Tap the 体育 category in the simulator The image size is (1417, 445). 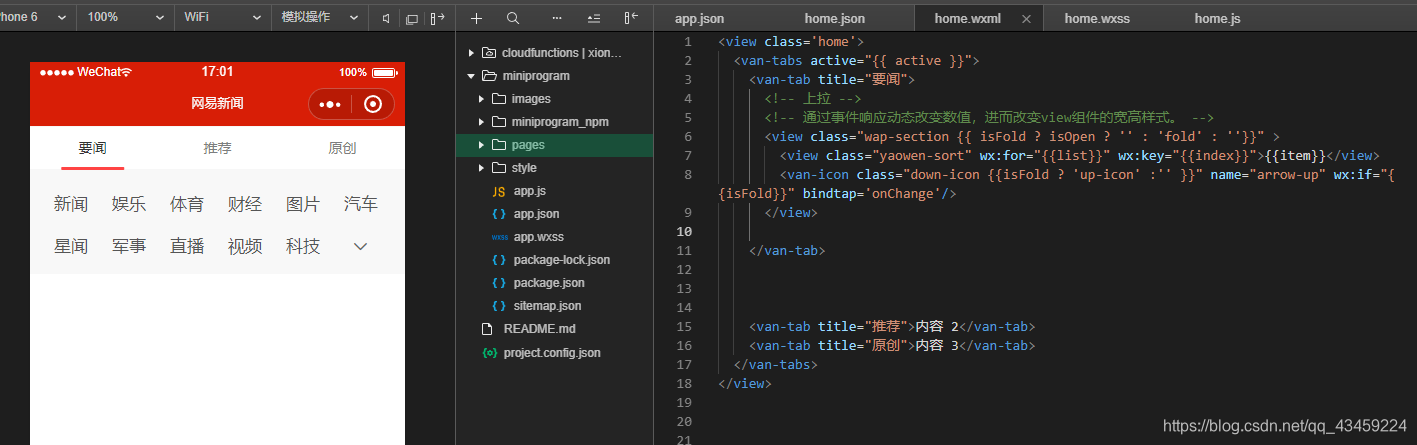coord(187,204)
